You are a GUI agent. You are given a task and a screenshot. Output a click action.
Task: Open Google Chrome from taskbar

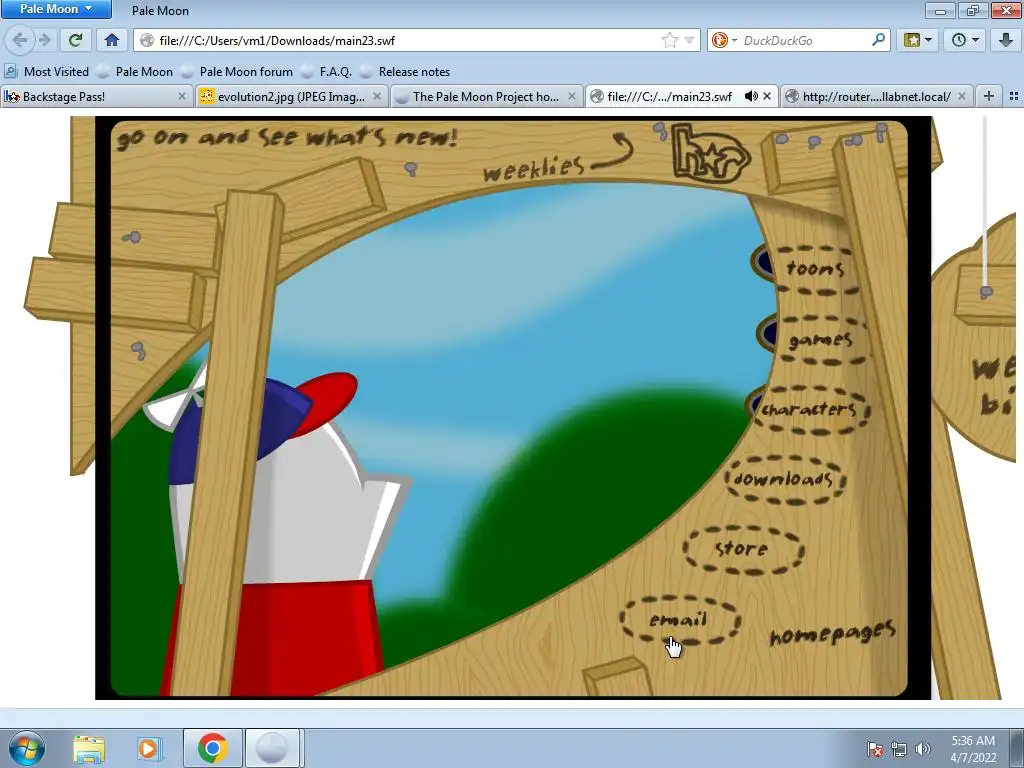tap(213, 748)
